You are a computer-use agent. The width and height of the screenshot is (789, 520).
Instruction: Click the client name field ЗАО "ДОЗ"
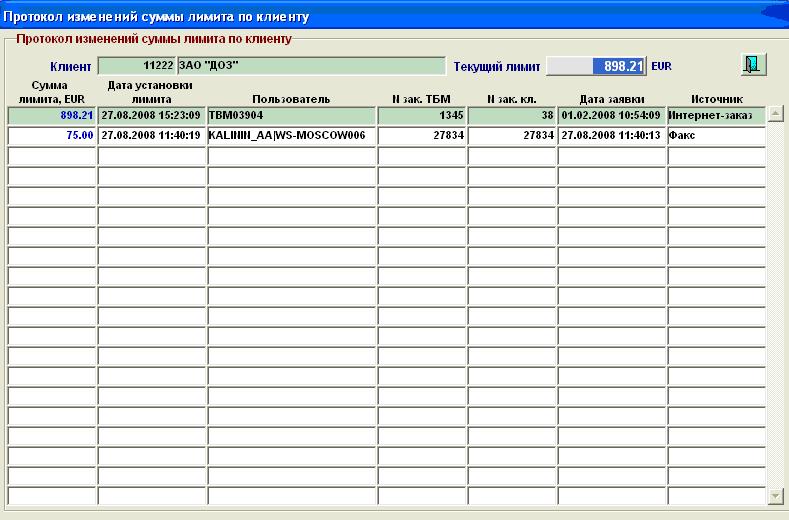311,65
